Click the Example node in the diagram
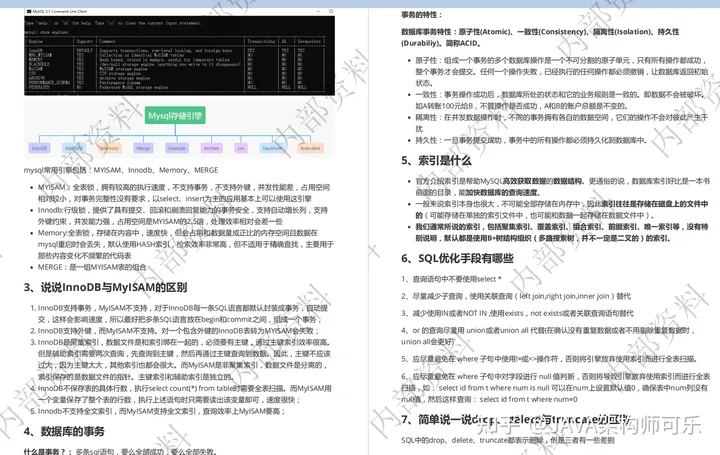 (x=177, y=148)
